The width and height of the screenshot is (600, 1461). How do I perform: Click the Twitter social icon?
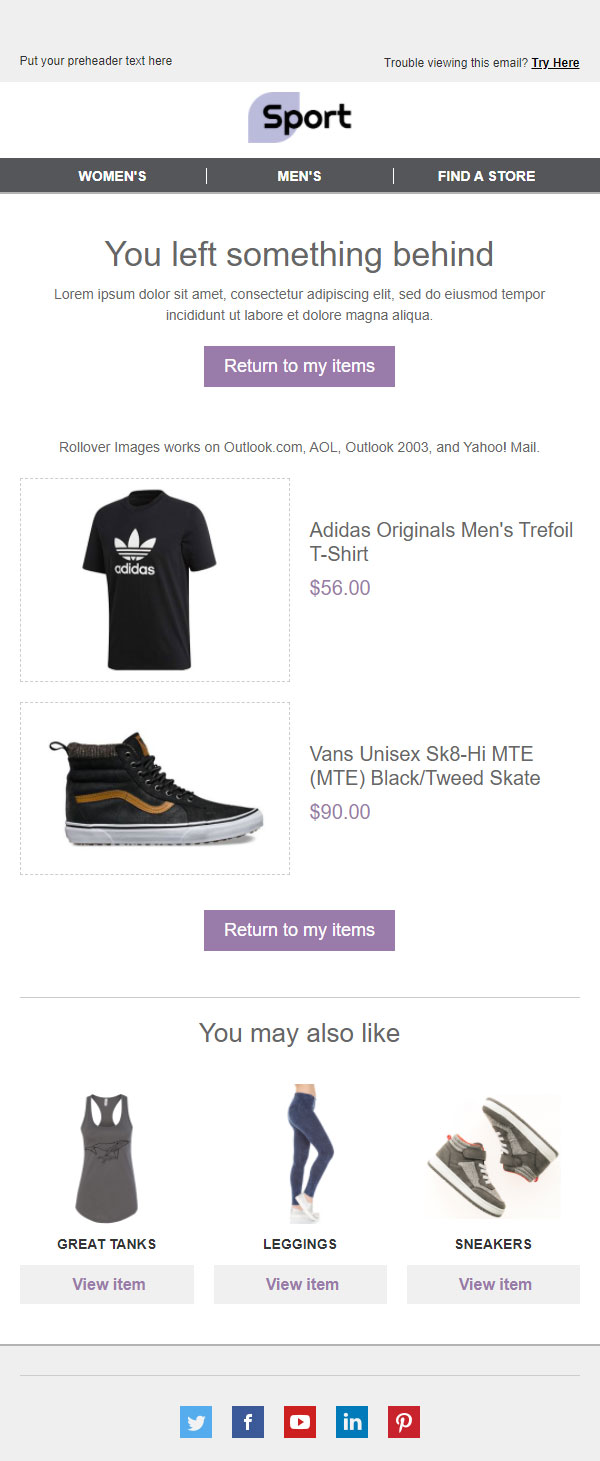click(x=196, y=1421)
